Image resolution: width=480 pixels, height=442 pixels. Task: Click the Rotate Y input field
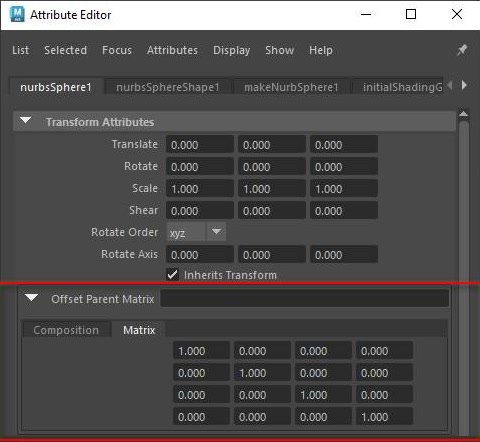tap(272, 167)
